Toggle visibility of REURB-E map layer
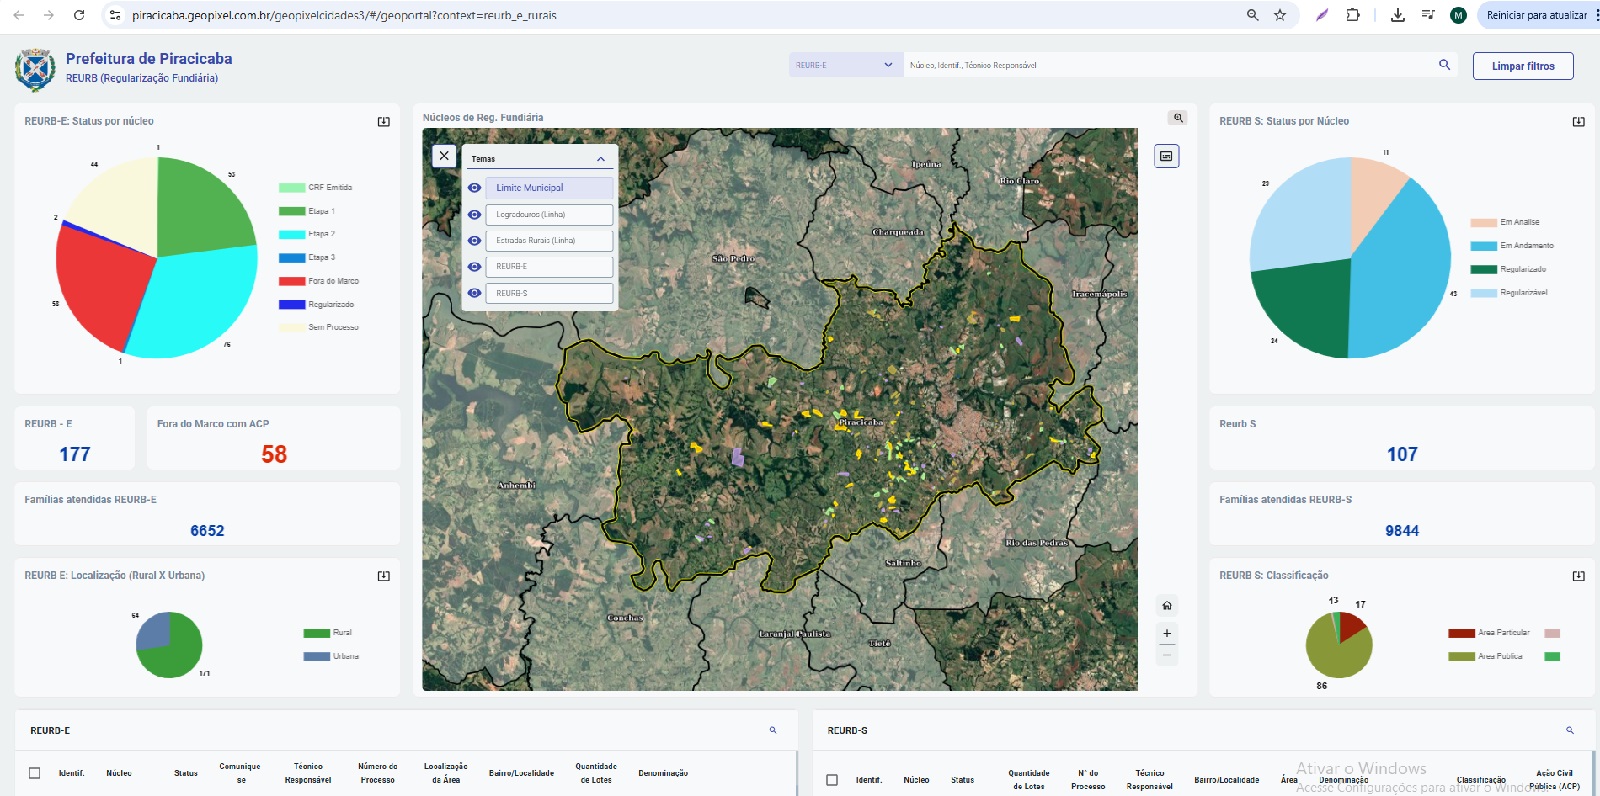 pyautogui.click(x=474, y=267)
